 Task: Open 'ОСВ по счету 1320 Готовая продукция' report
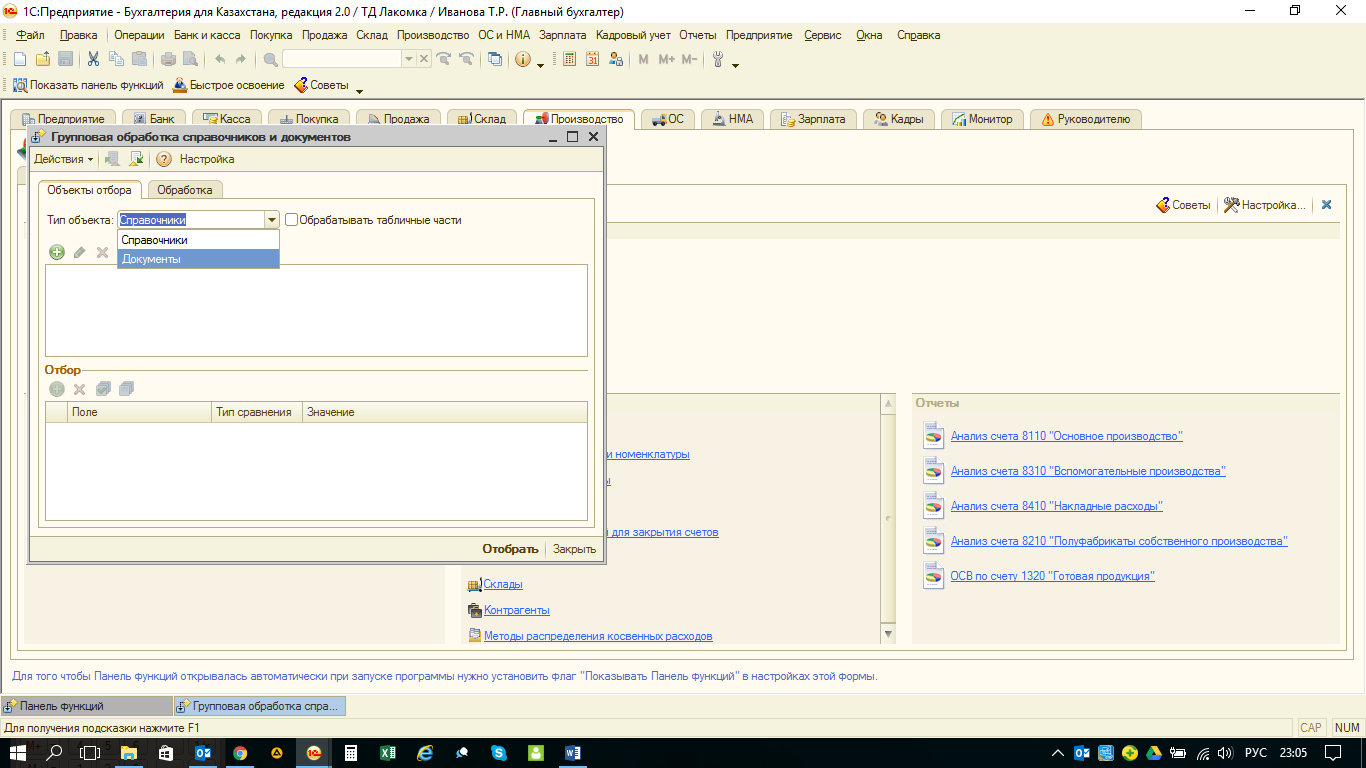coord(1052,576)
